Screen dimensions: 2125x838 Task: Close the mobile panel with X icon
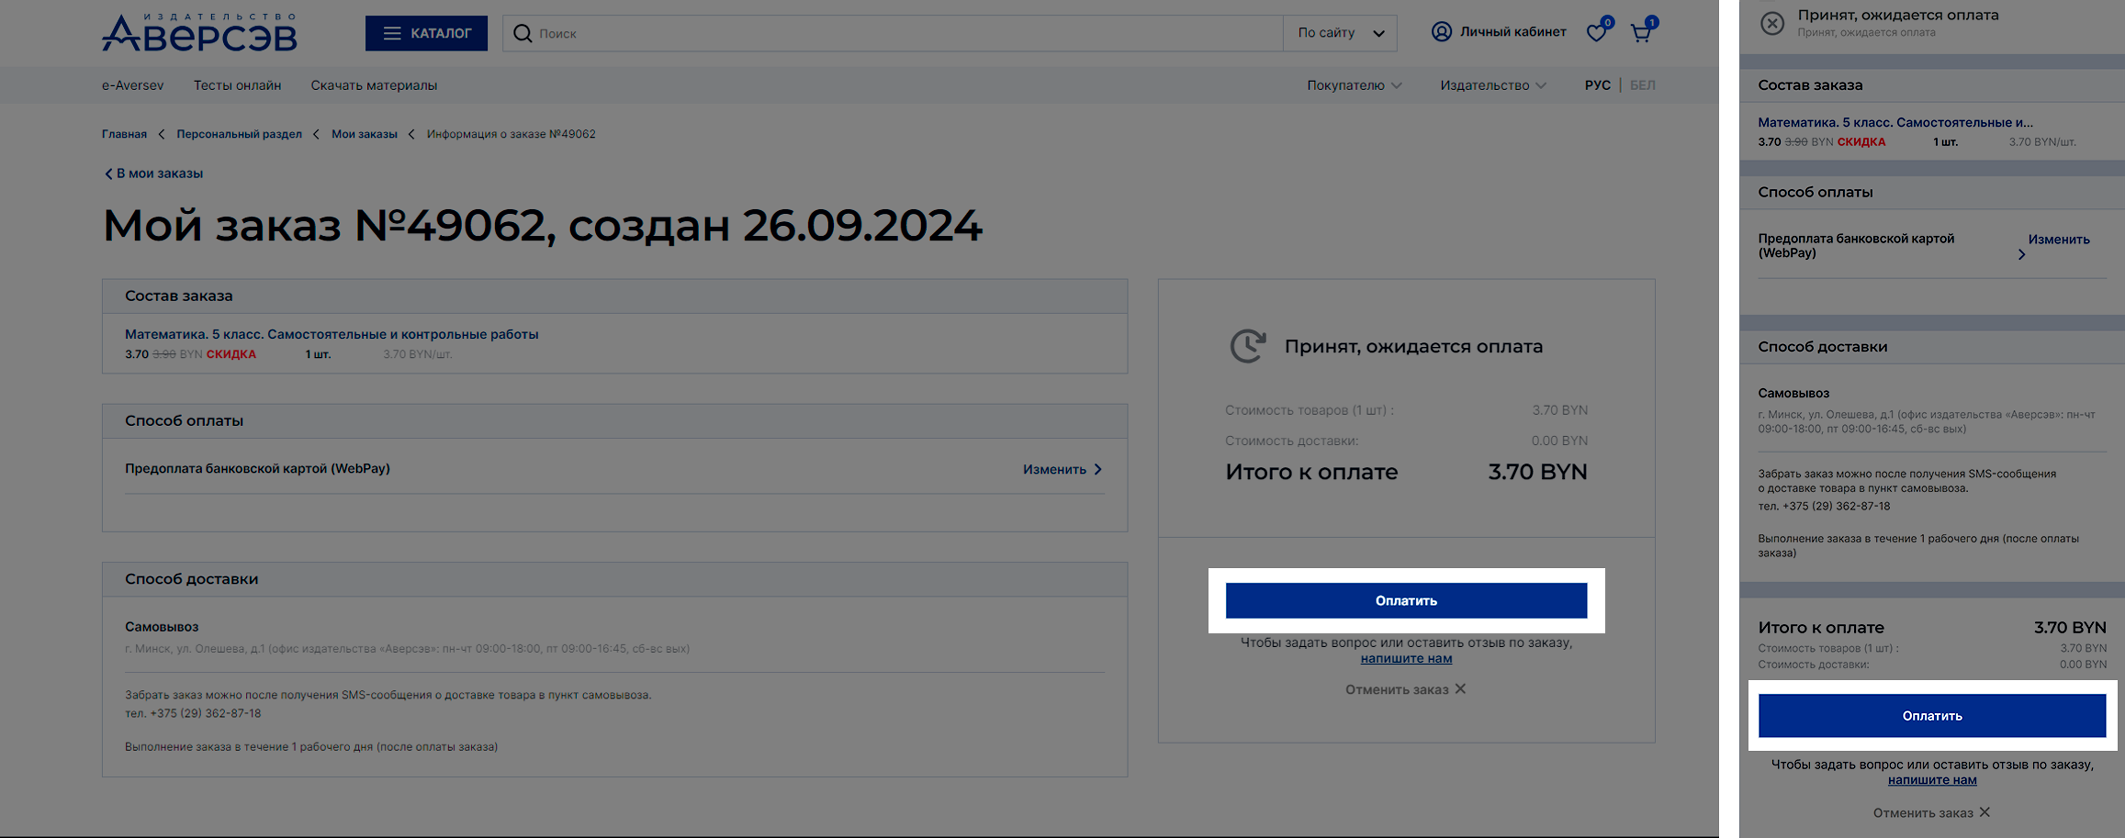click(1772, 23)
